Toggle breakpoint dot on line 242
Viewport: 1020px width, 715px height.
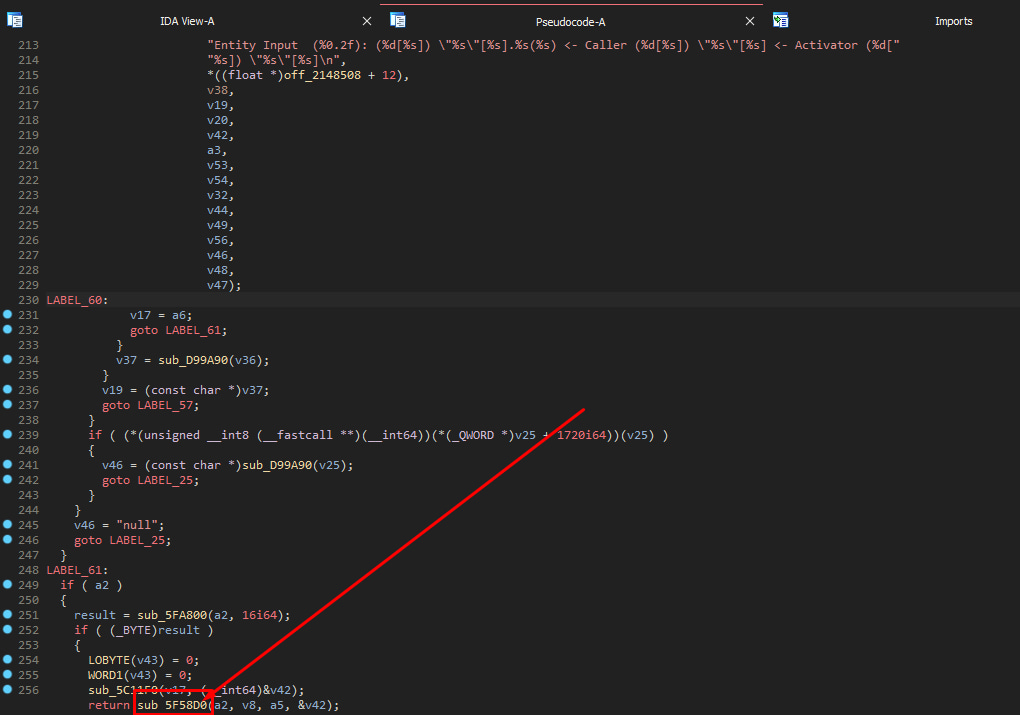[x=8, y=479]
